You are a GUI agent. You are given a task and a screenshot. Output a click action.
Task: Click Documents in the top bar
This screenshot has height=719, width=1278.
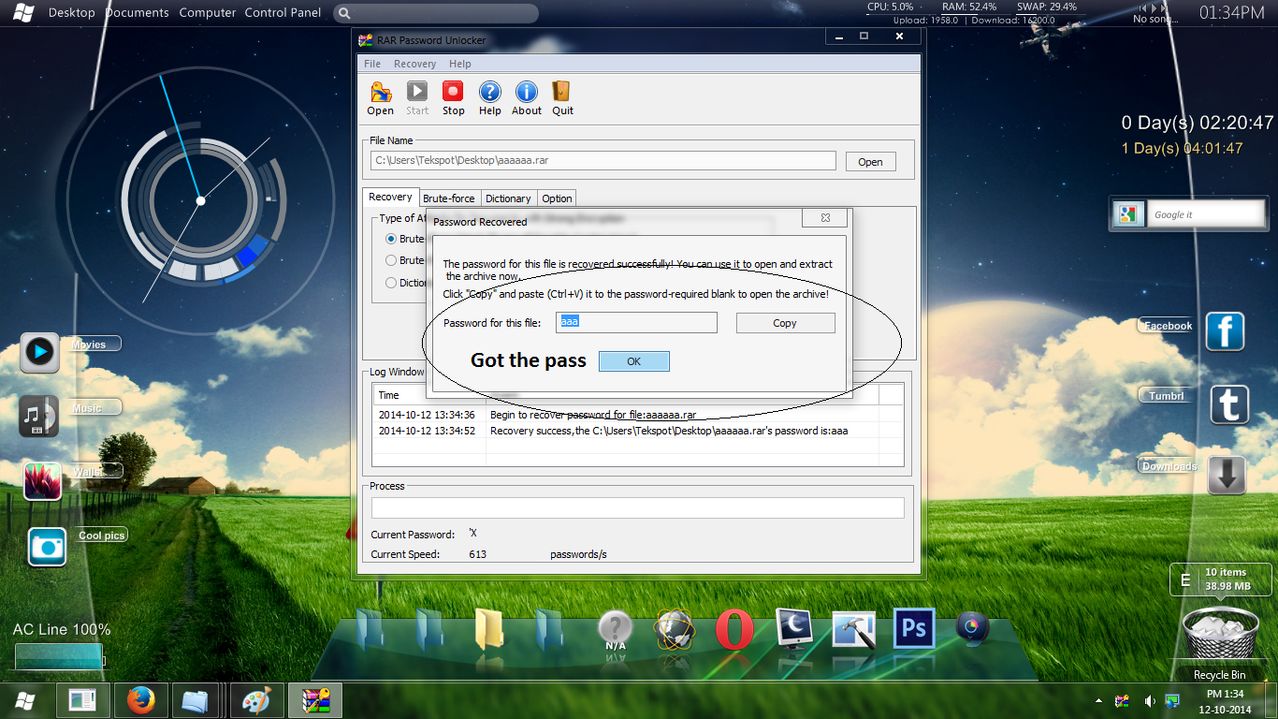(x=137, y=12)
